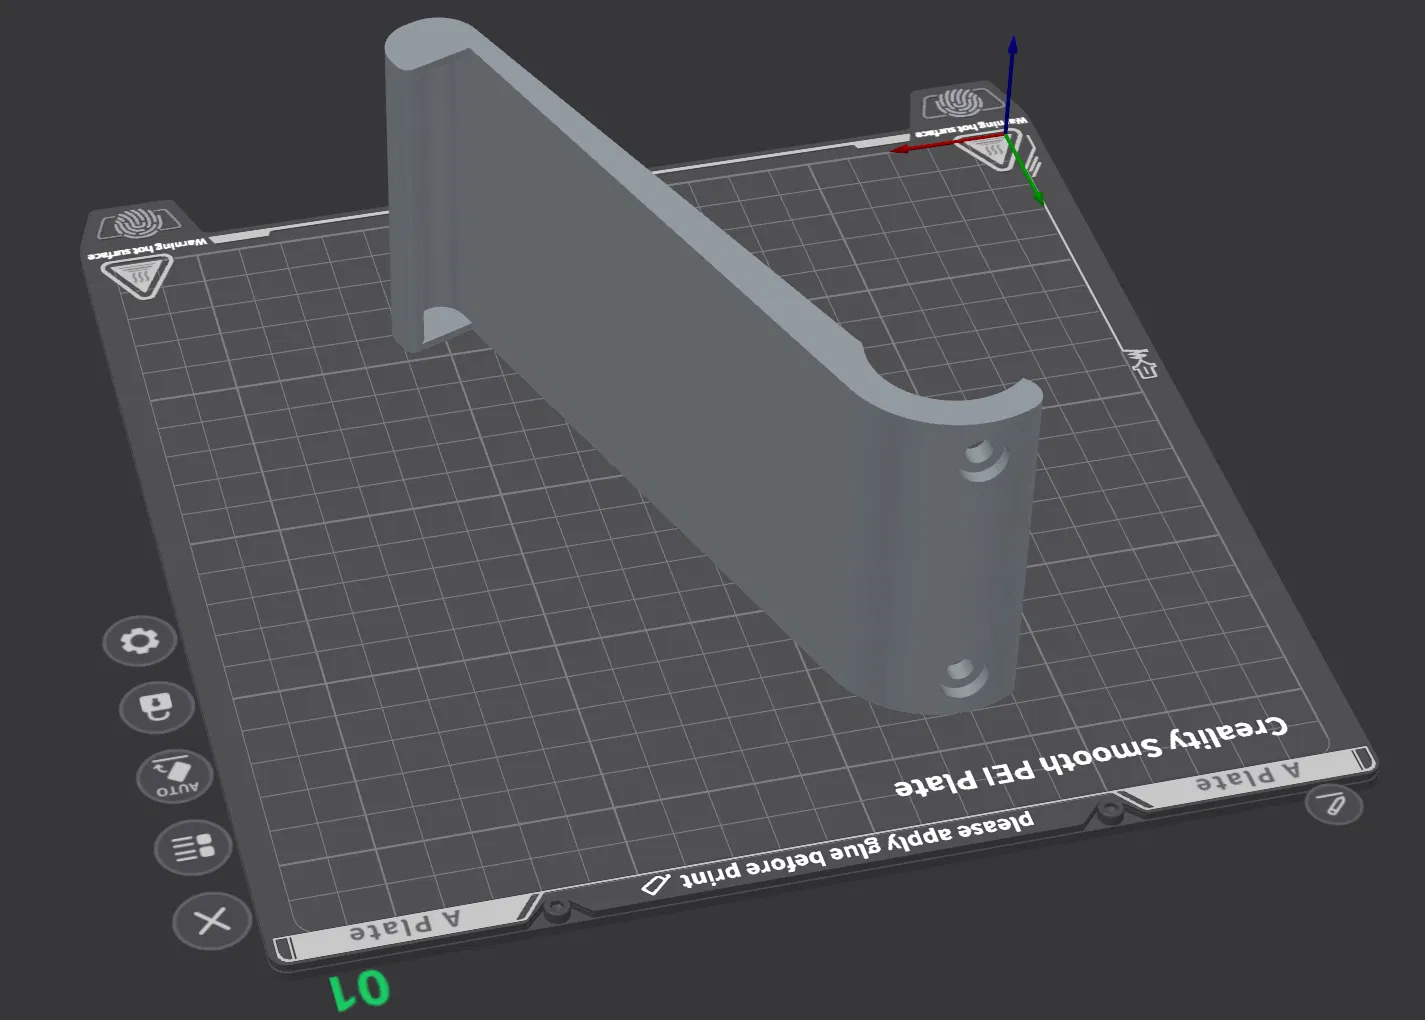Edit the plate name with the pencil icon

[x=1335, y=804]
